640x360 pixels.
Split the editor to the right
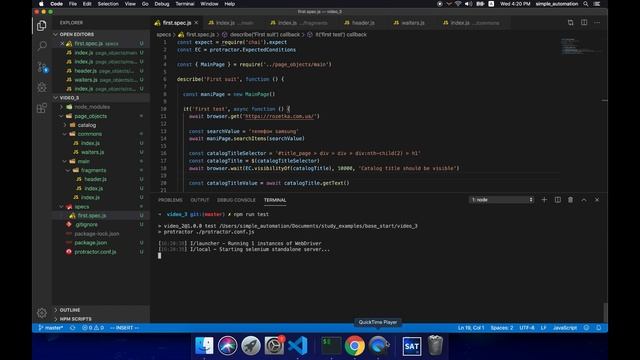click(584, 23)
